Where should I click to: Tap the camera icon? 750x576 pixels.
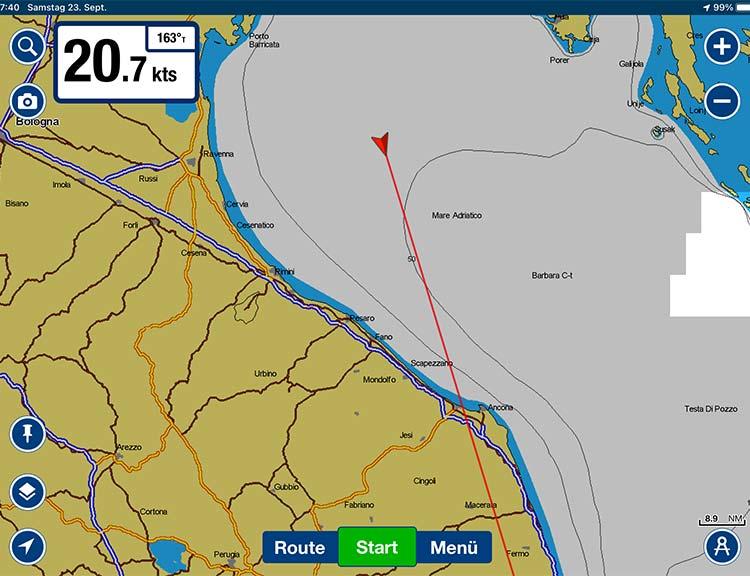pos(28,101)
